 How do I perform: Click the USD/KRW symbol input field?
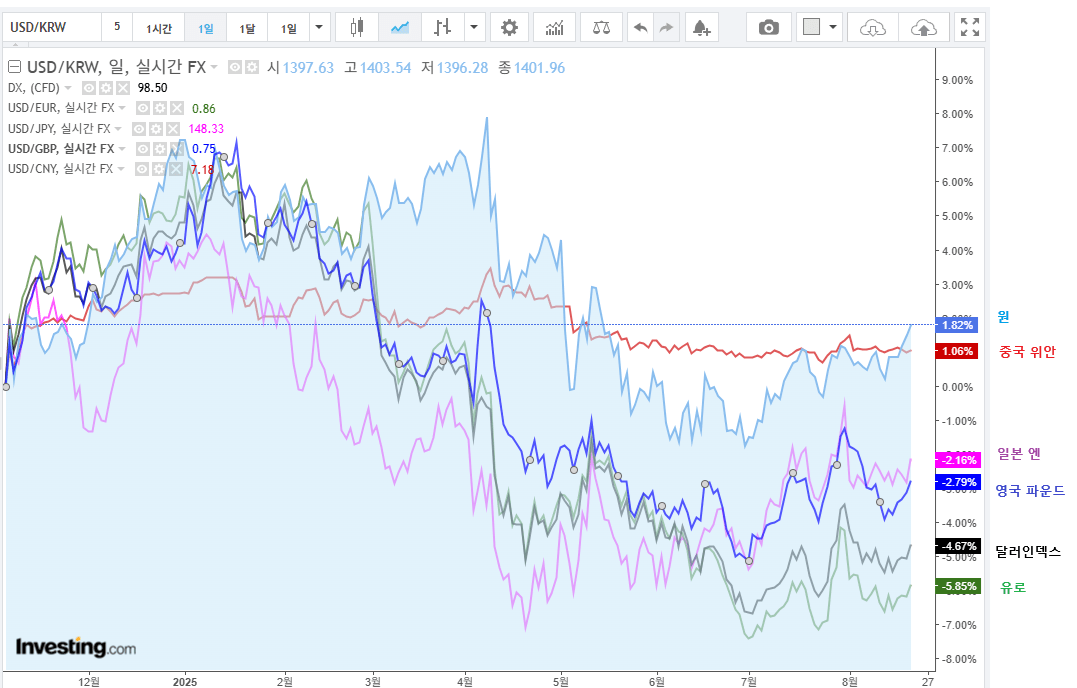click(50, 27)
